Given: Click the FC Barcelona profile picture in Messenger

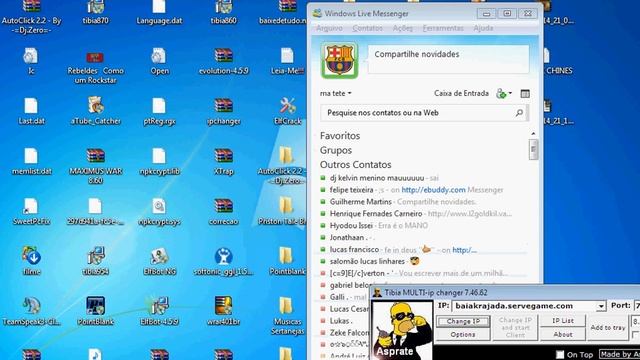Looking at the screenshot, I should click(x=340, y=60).
